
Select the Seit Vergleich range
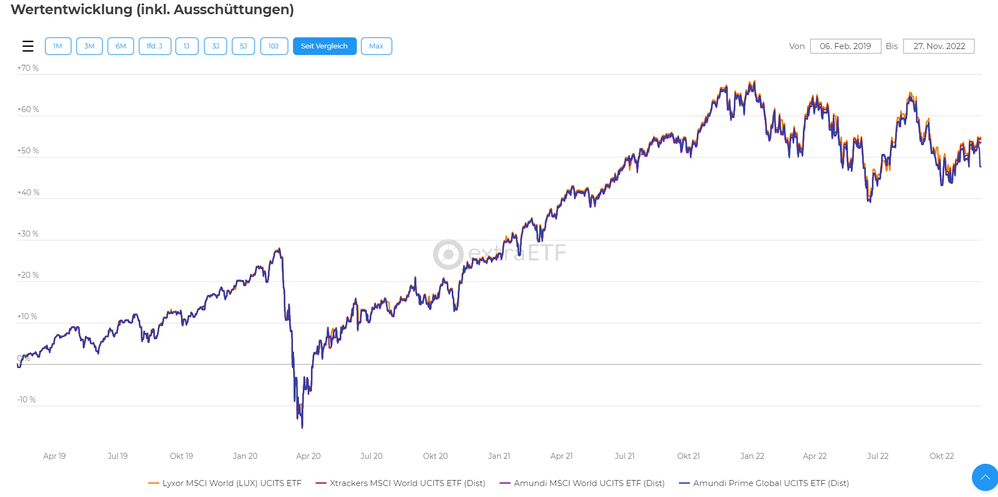click(x=324, y=46)
